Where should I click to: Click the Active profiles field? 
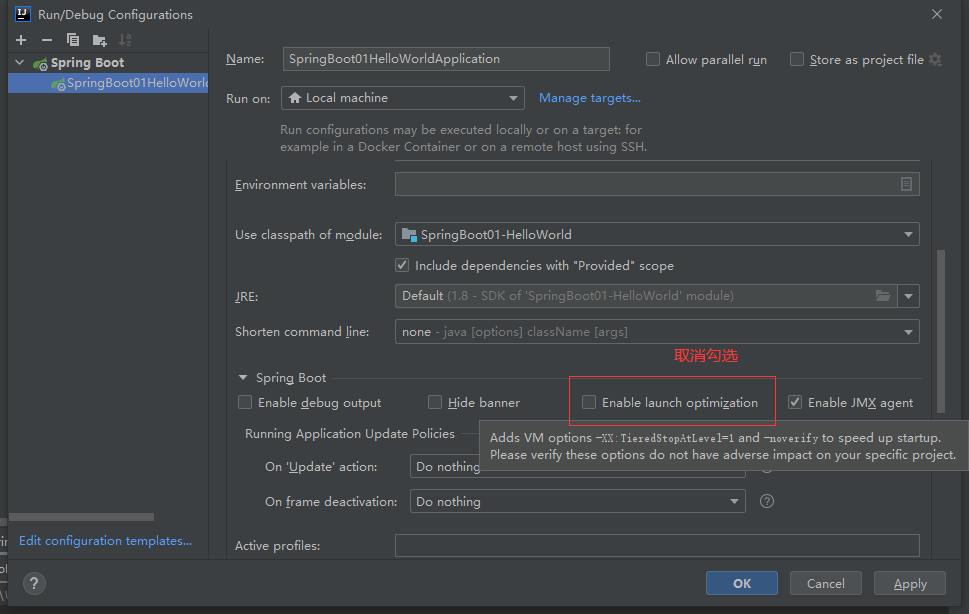(657, 545)
